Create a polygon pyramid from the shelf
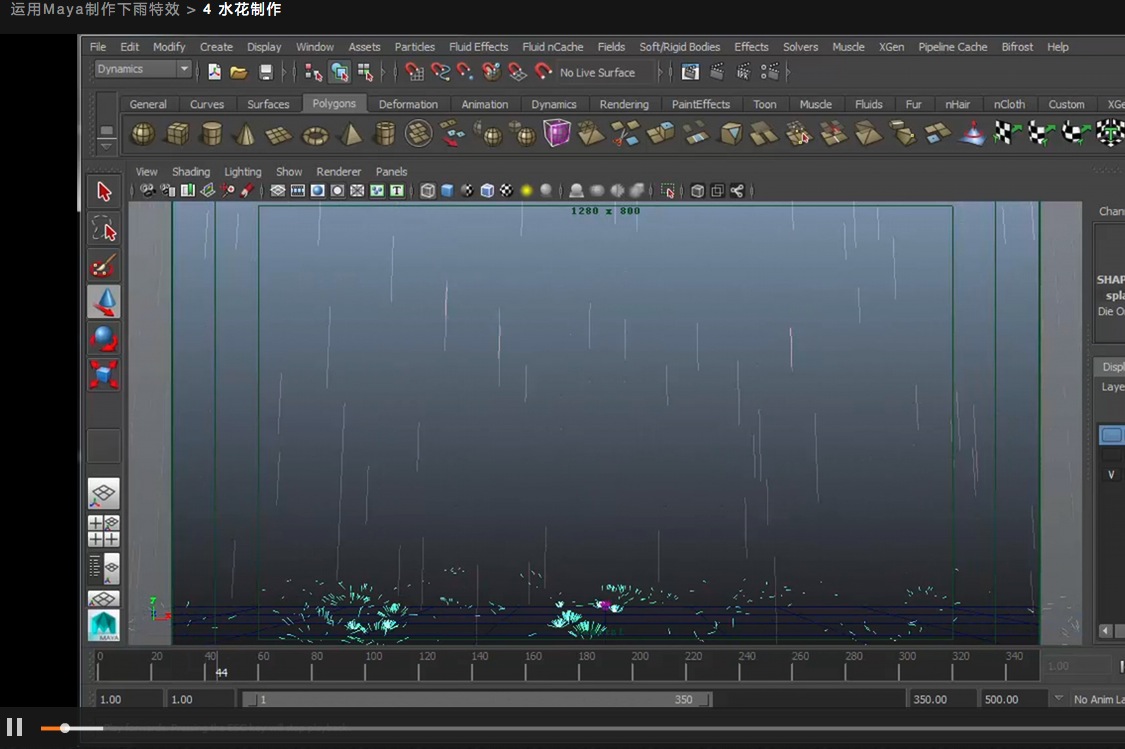The image size is (1125, 749). (x=351, y=133)
